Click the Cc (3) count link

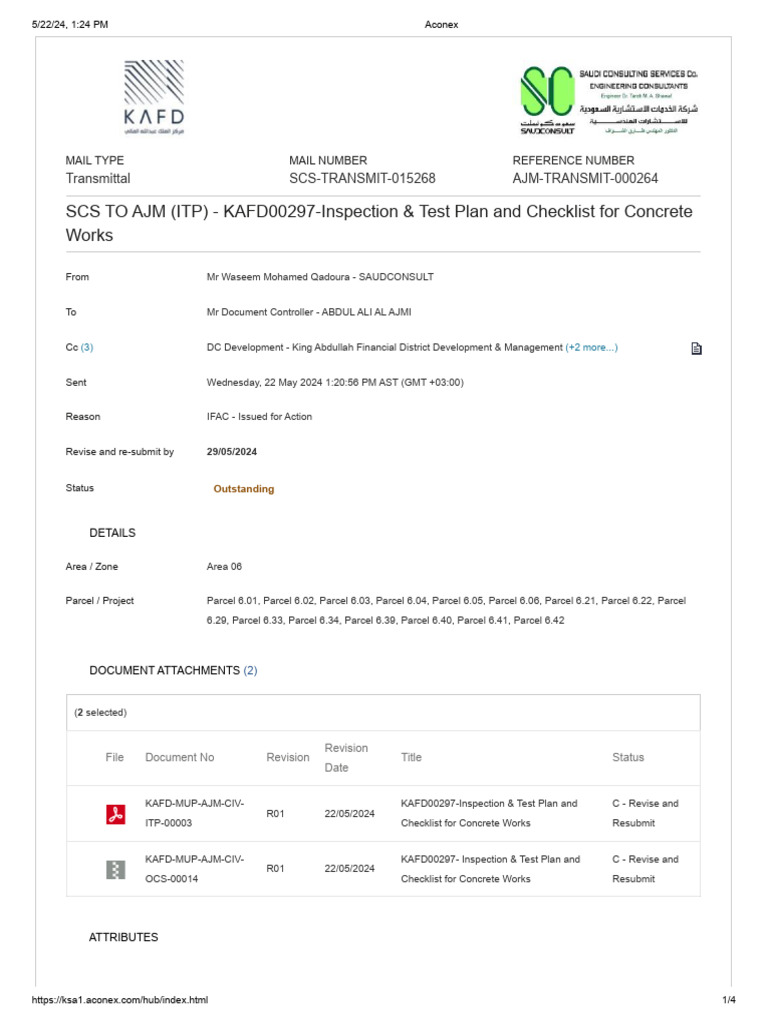click(87, 347)
